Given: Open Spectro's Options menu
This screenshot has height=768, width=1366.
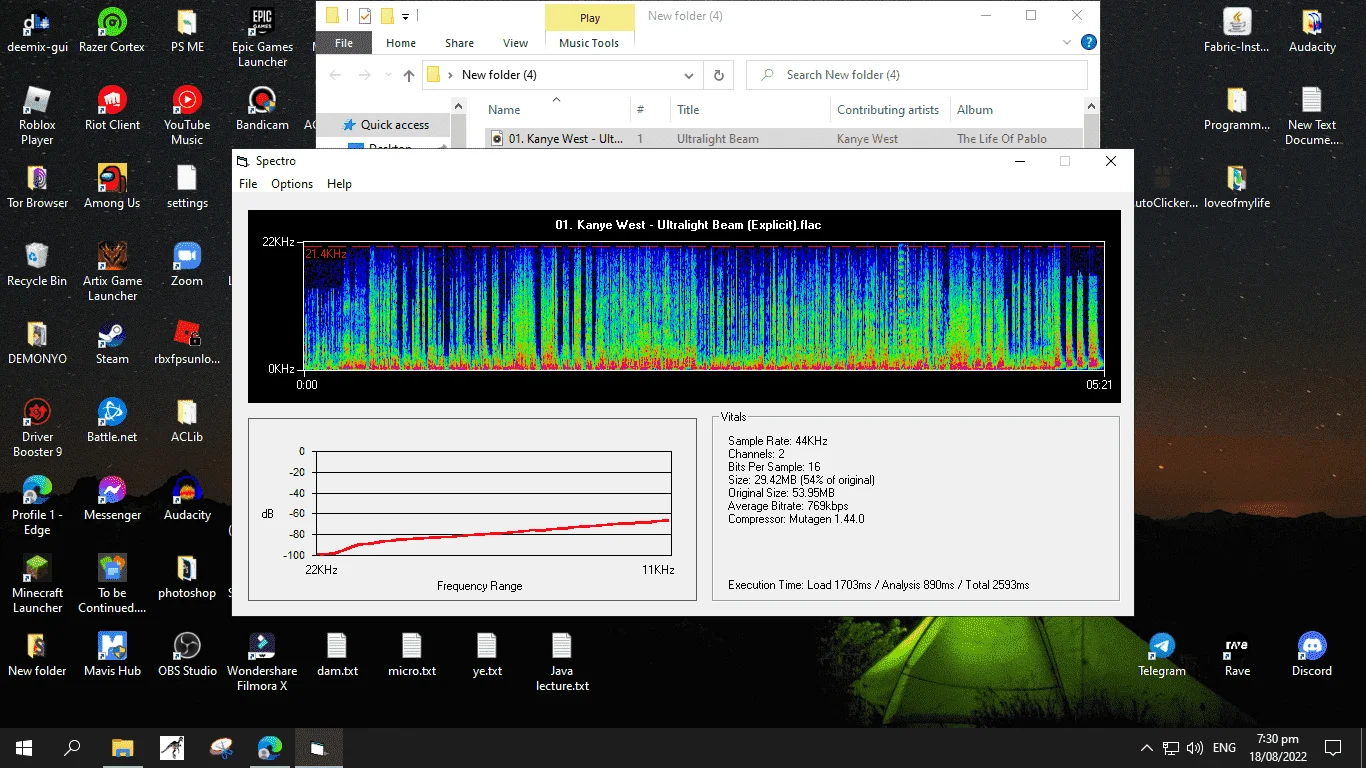Looking at the screenshot, I should [x=292, y=184].
